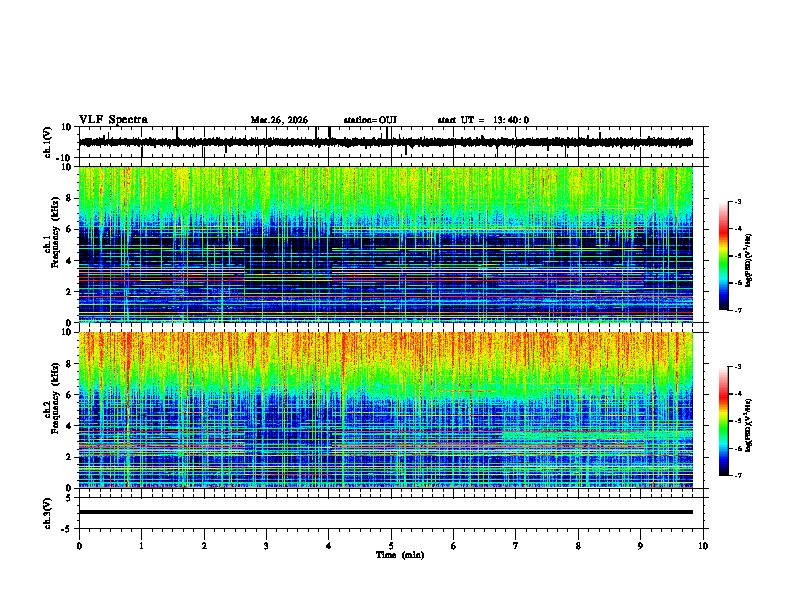
Task: Click the ch.2 spectrogram color scale bar
Action: [723, 421]
